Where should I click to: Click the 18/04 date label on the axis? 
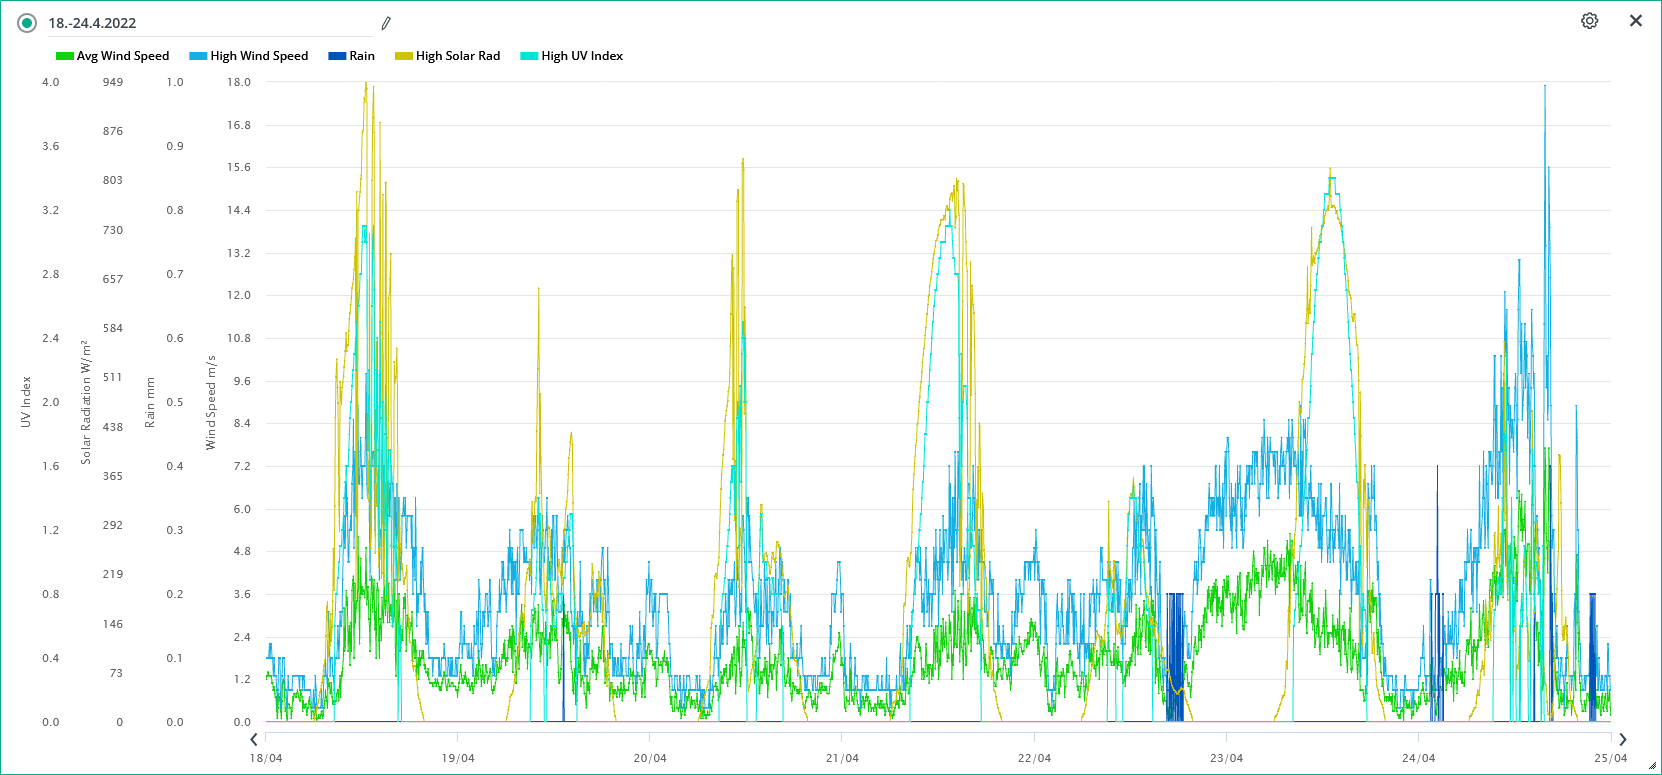[266, 758]
